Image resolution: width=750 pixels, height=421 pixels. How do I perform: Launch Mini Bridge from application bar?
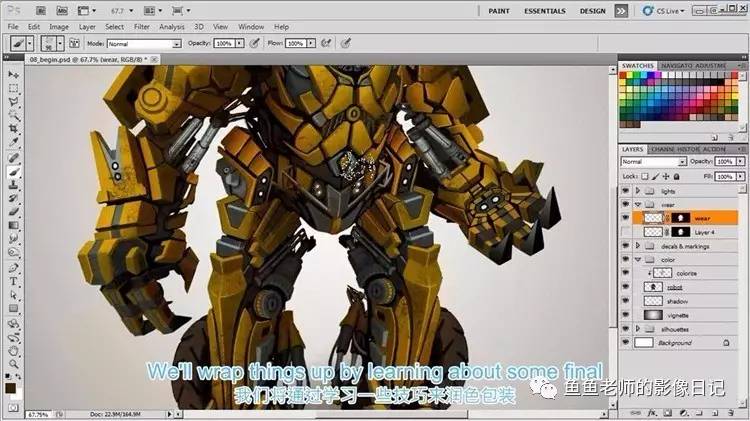(62, 10)
